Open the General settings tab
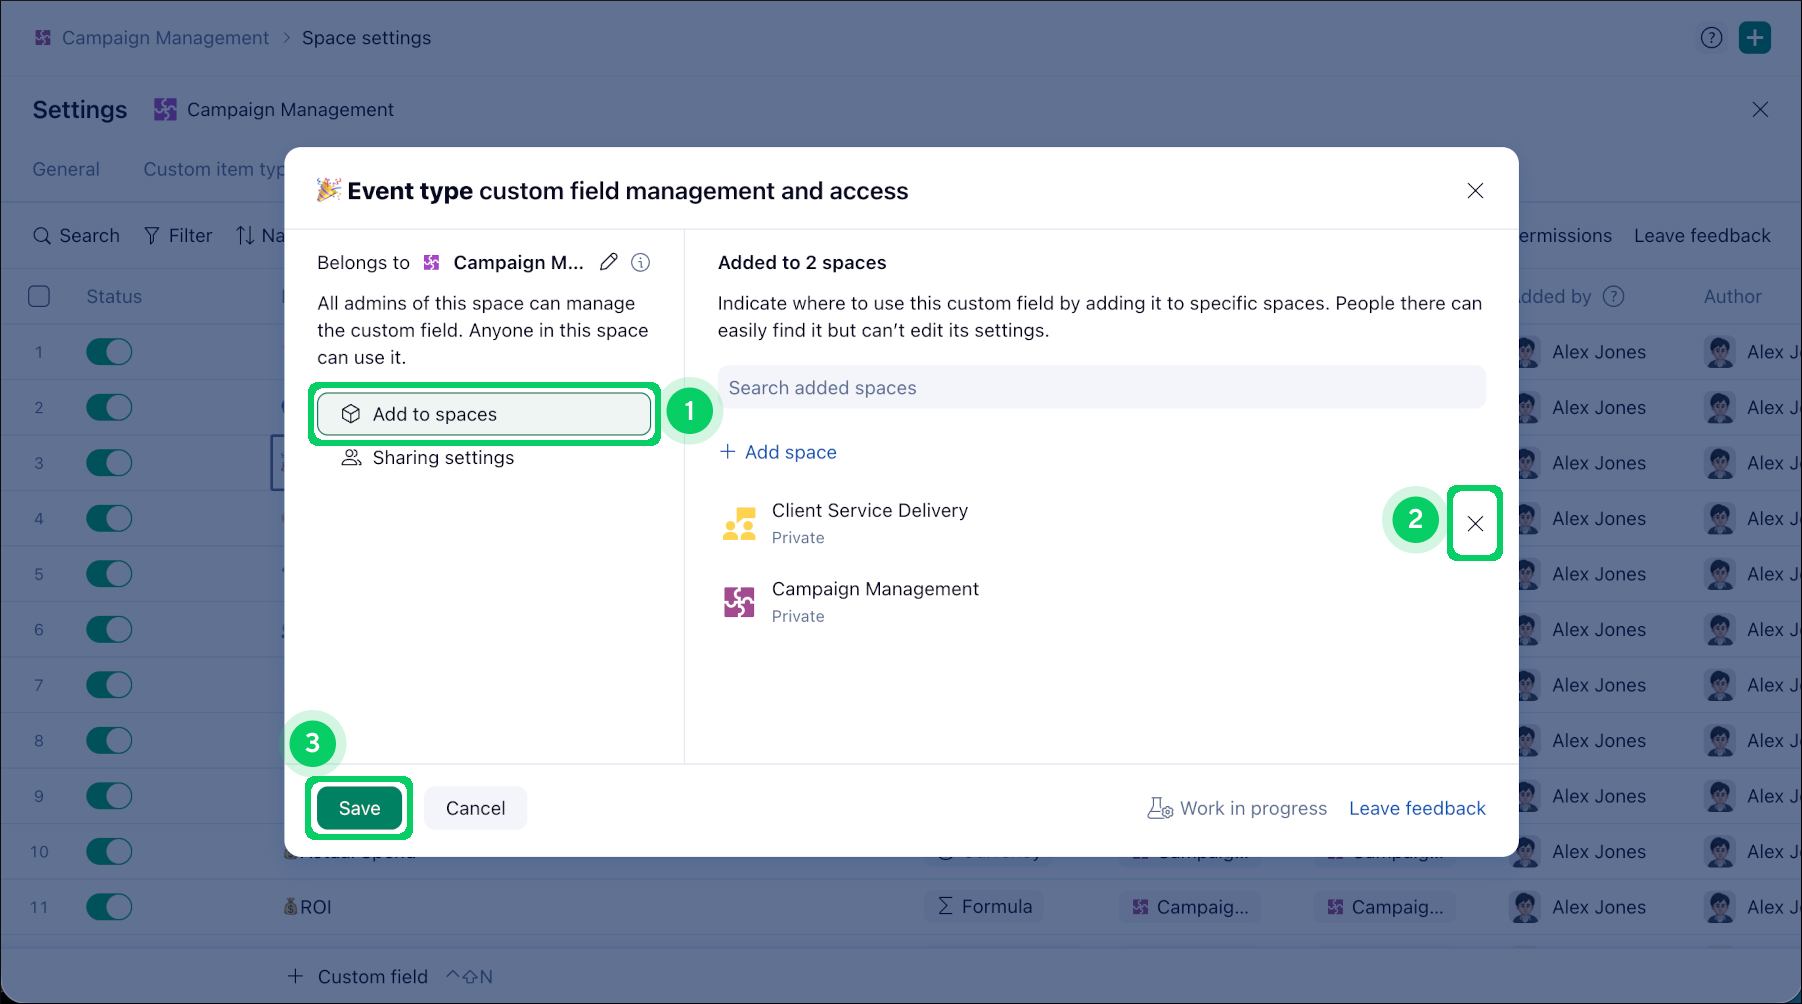Image resolution: width=1802 pixels, height=1004 pixels. [66, 170]
